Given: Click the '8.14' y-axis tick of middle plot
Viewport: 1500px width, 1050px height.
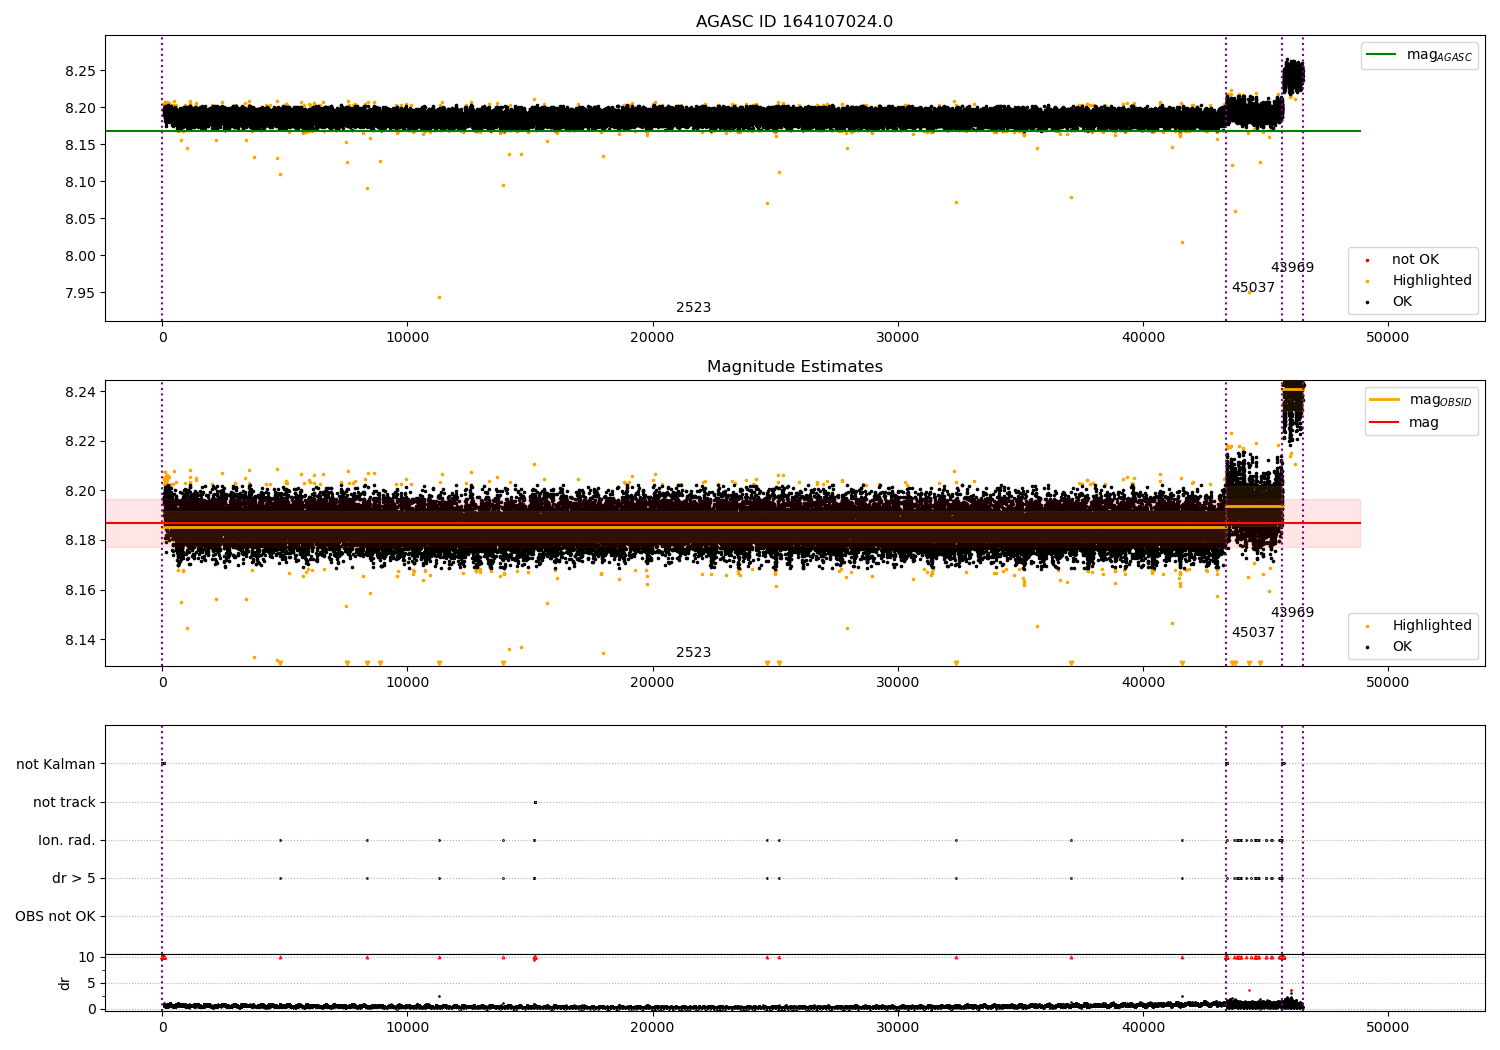Looking at the screenshot, I should (80, 640).
